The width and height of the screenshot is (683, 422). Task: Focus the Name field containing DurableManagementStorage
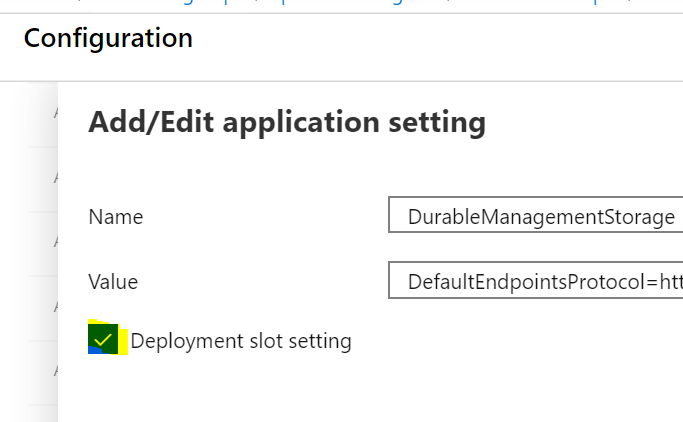535,216
